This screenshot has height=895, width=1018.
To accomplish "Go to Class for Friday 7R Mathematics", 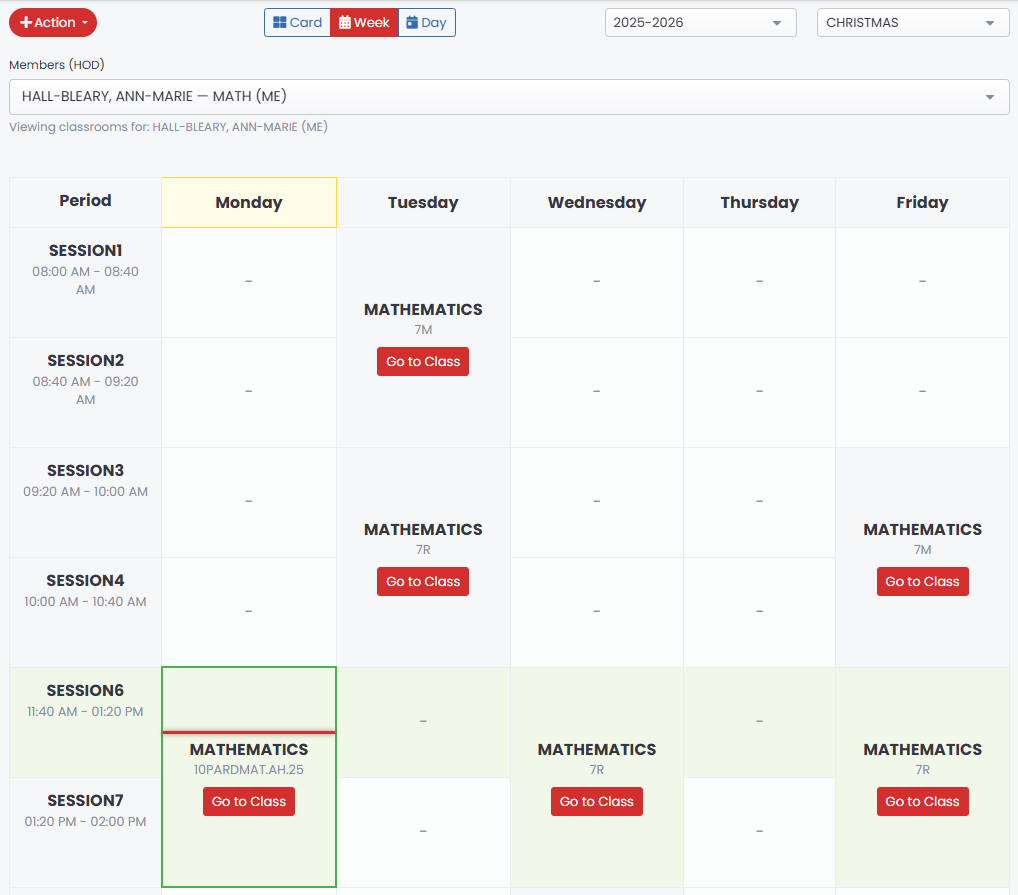I will (923, 802).
